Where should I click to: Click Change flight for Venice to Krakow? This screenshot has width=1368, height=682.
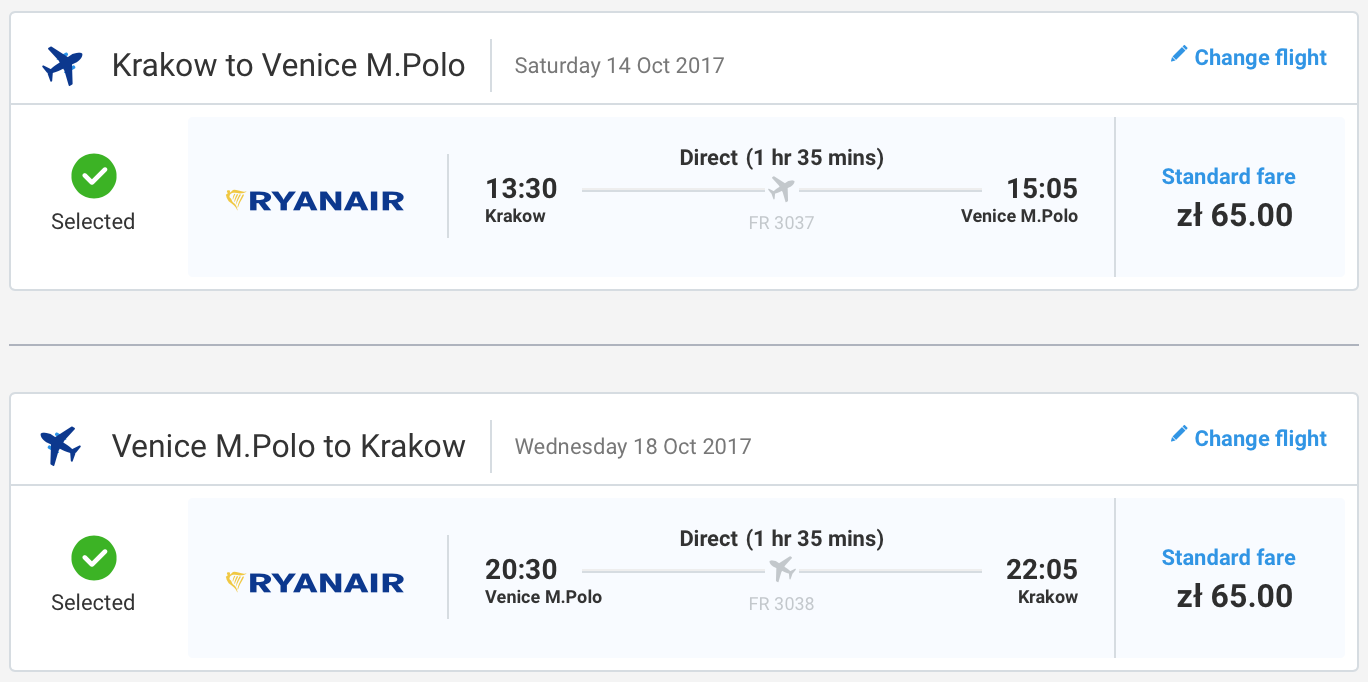pos(1260,439)
